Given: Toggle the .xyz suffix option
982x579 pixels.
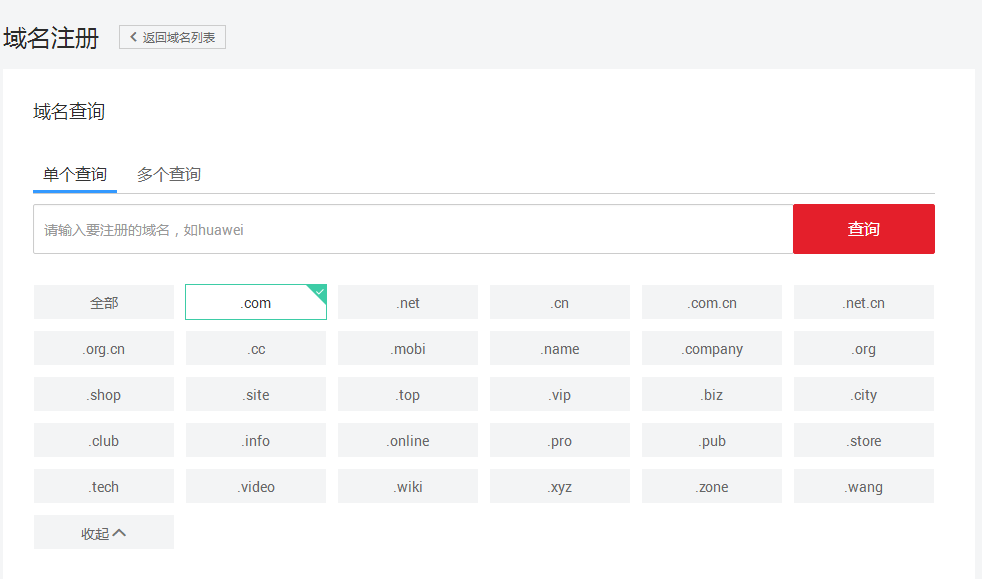Looking at the screenshot, I should (560, 487).
